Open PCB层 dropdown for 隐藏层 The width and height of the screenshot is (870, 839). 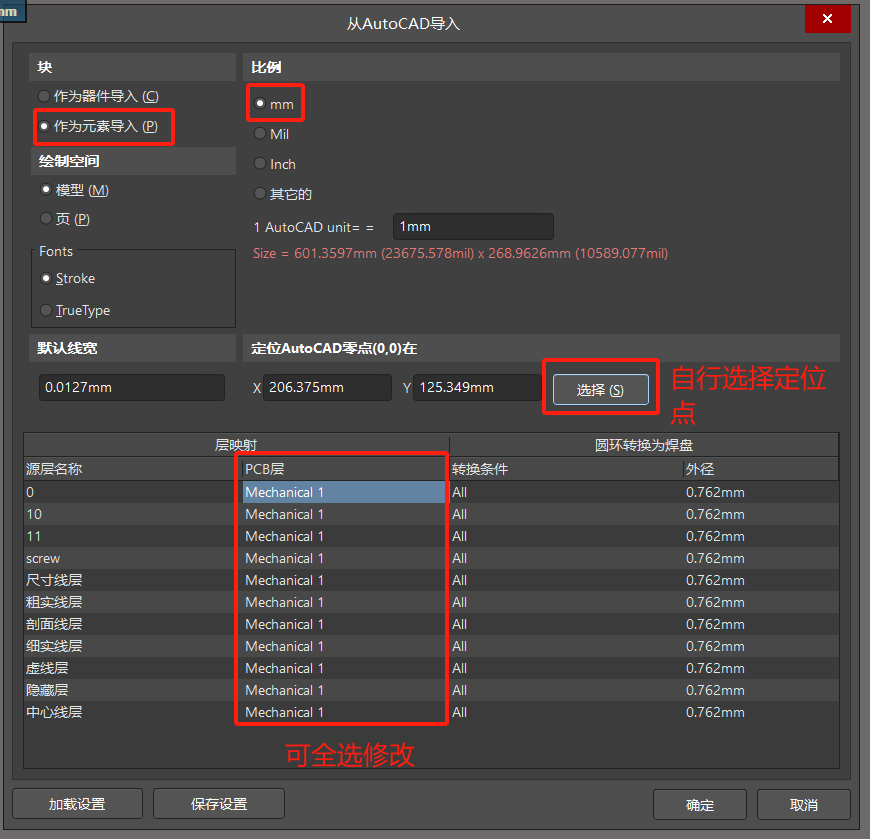[344, 690]
